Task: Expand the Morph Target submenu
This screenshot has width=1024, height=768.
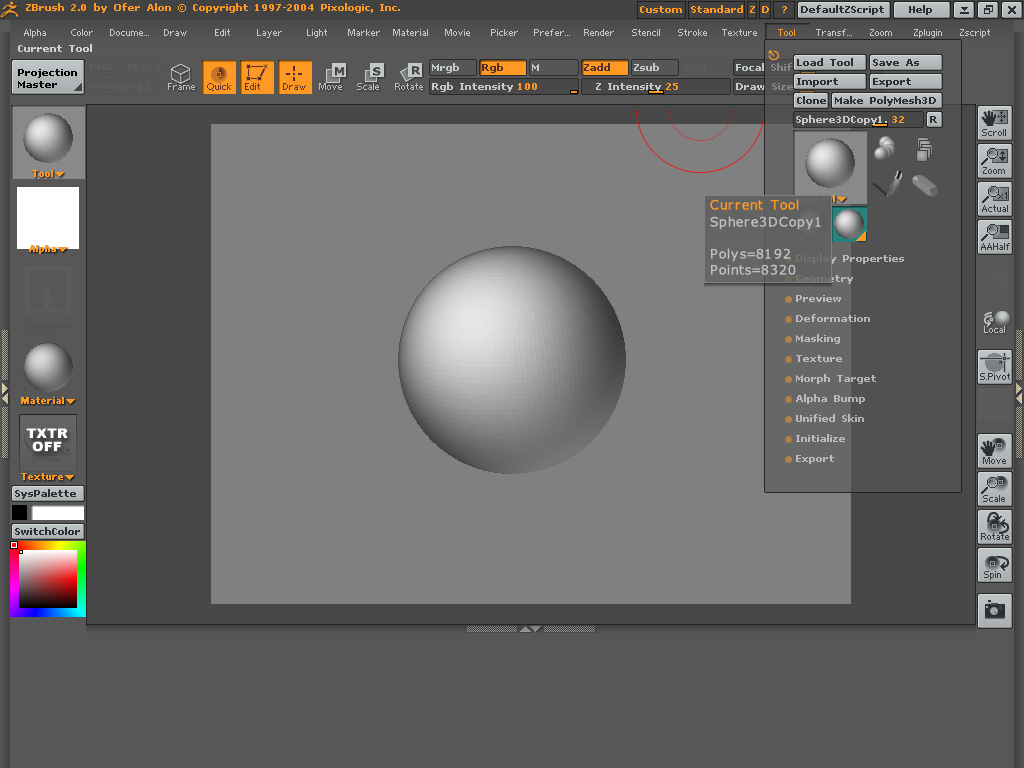Action: pos(835,379)
